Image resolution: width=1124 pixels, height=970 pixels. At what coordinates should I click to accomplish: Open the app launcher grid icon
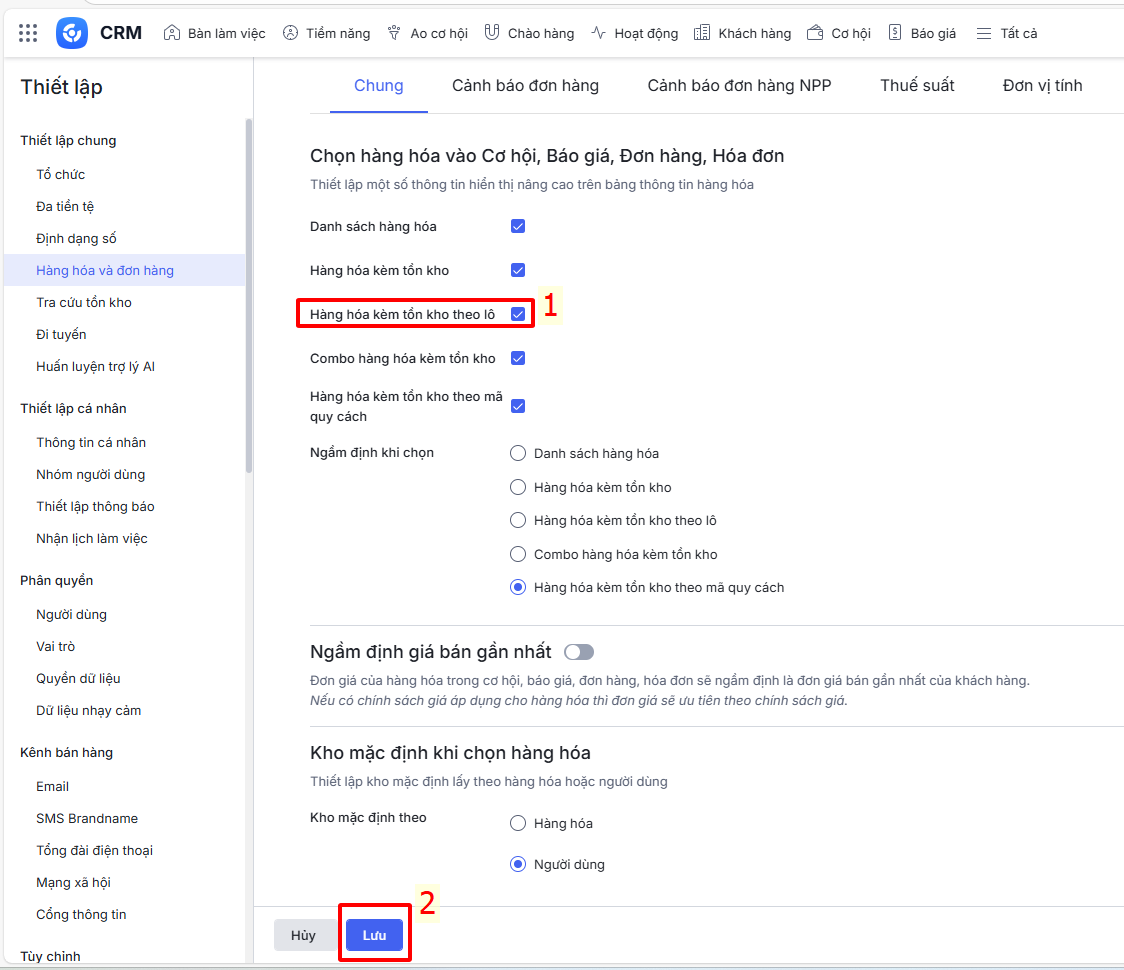click(x=28, y=33)
